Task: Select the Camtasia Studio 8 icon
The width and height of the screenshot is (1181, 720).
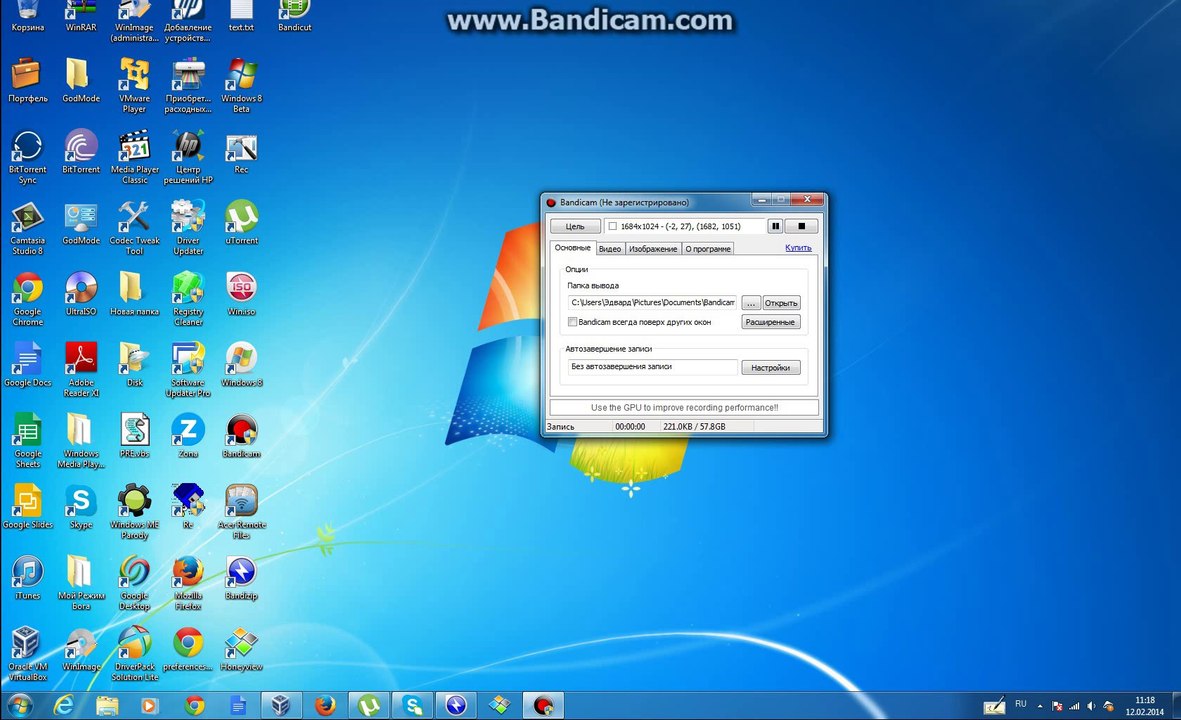Action: coord(27,227)
